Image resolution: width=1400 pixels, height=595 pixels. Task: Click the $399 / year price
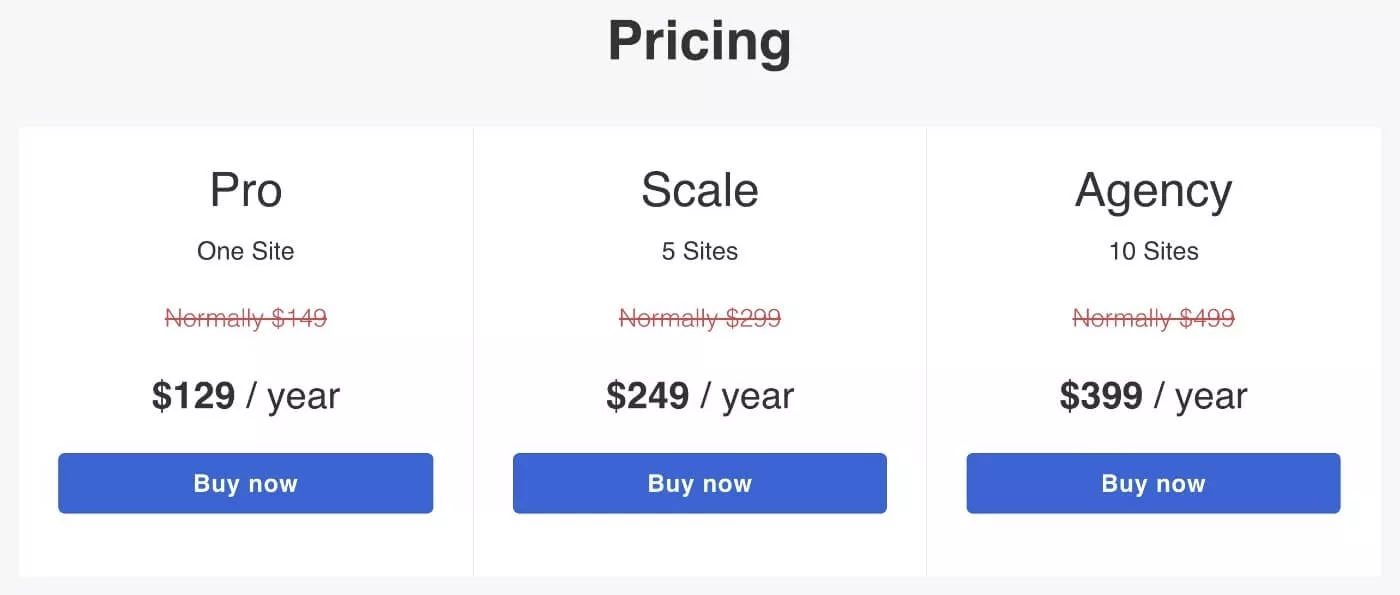pyautogui.click(x=1154, y=397)
